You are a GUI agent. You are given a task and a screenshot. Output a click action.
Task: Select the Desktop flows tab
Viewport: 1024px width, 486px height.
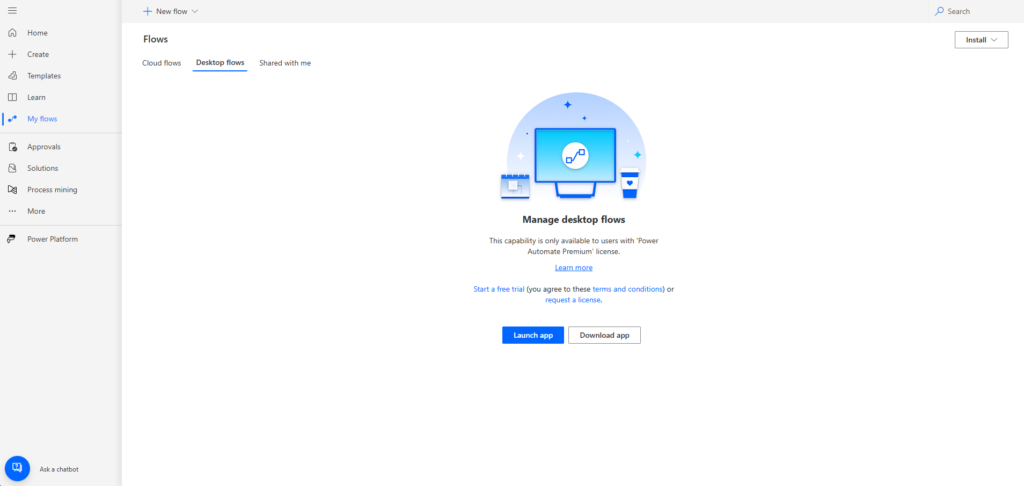(x=220, y=63)
